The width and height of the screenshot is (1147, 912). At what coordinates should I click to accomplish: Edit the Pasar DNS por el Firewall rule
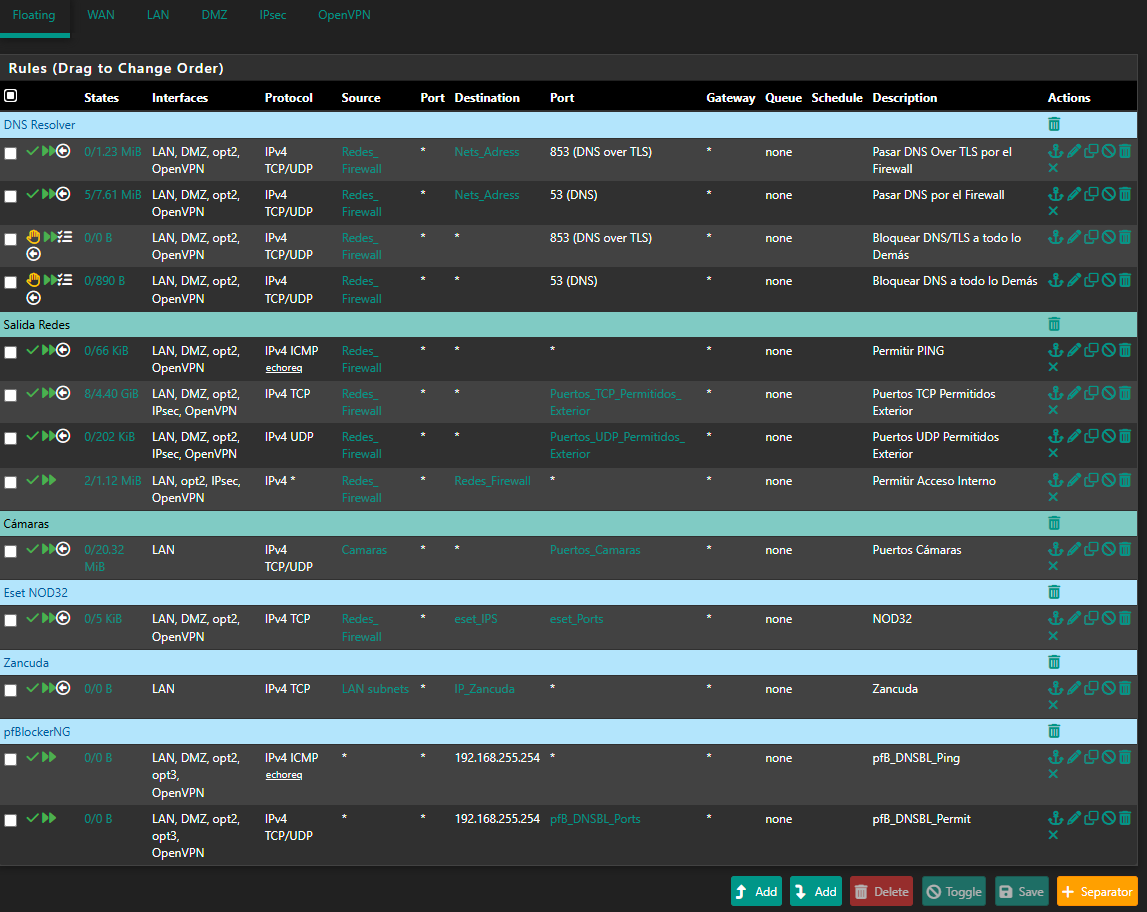pyautogui.click(x=1073, y=195)
